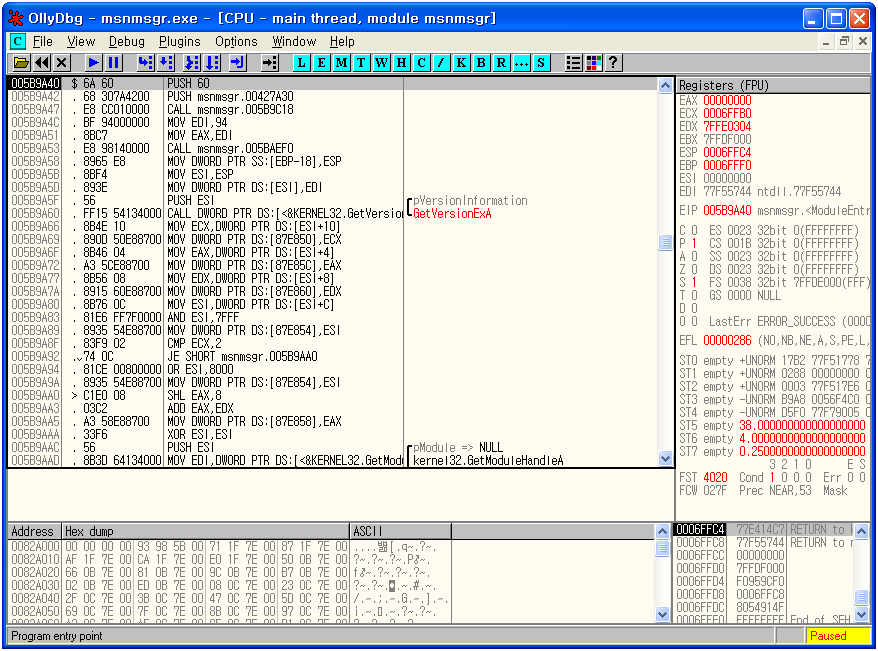Open the Run trace window (dots button)

[521, 63]
